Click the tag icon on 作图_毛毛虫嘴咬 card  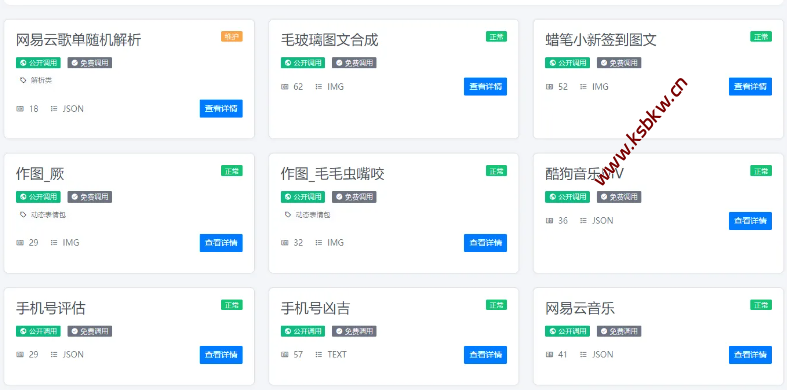click(x=288, y=214)
